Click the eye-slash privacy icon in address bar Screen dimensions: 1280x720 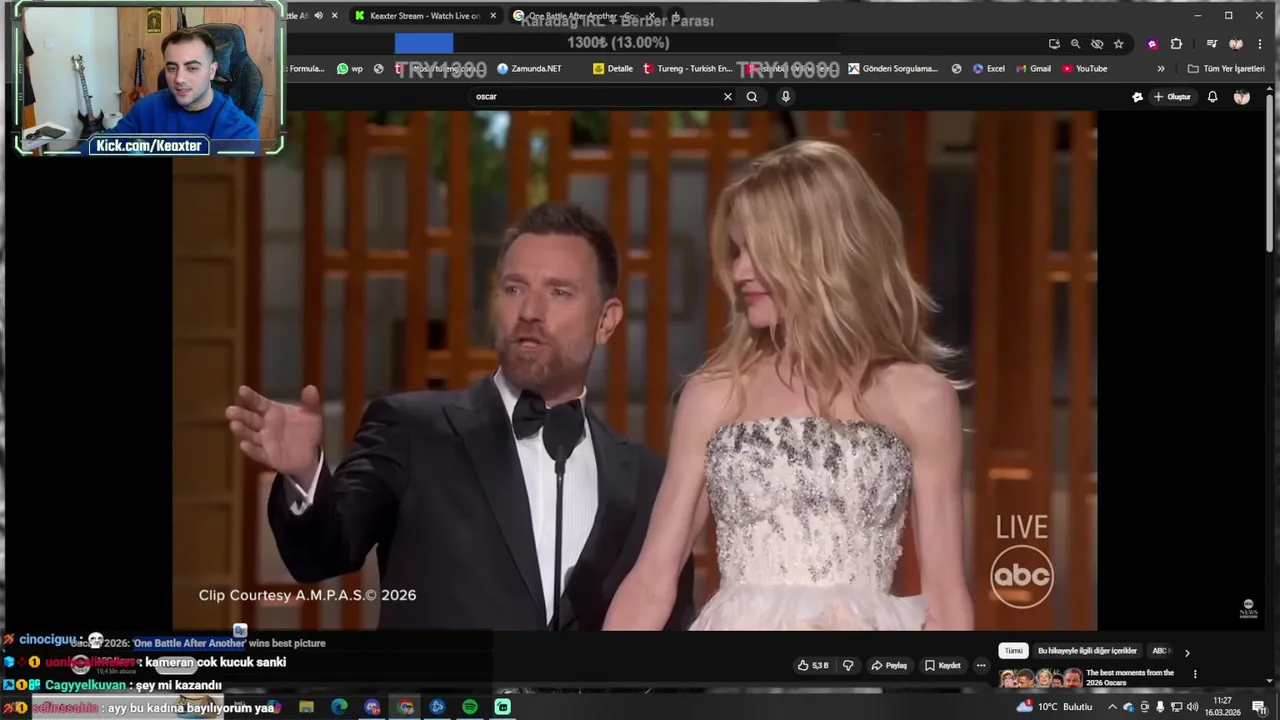tap(1097, 44)
